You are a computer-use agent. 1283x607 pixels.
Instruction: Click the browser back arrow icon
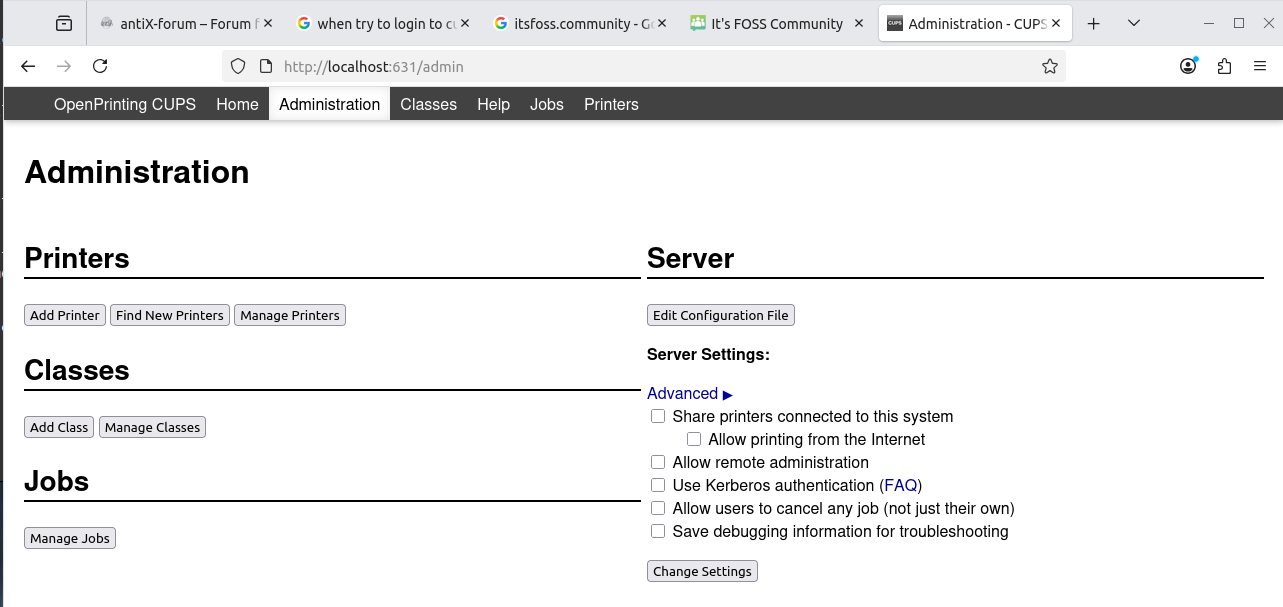28,66
